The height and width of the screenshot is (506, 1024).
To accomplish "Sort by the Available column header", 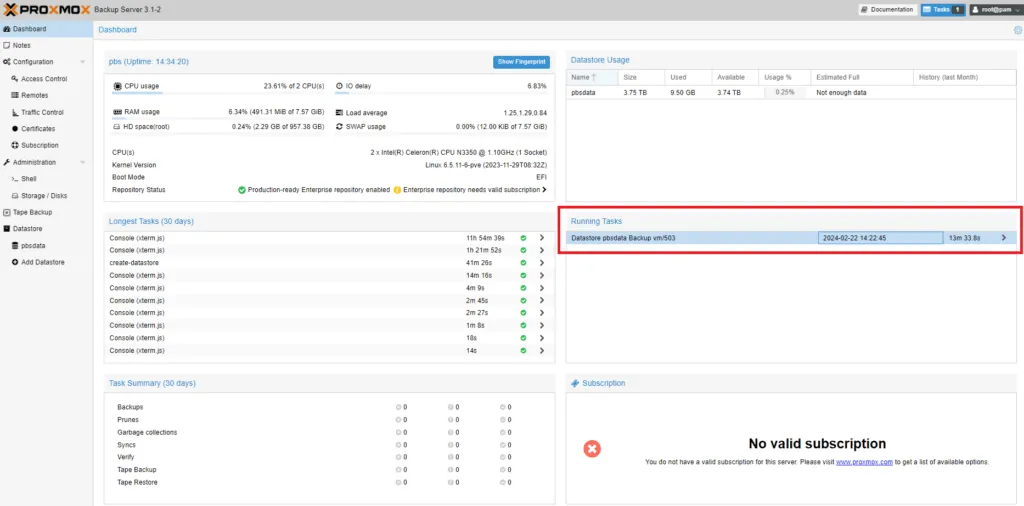I will pos(735,77).
